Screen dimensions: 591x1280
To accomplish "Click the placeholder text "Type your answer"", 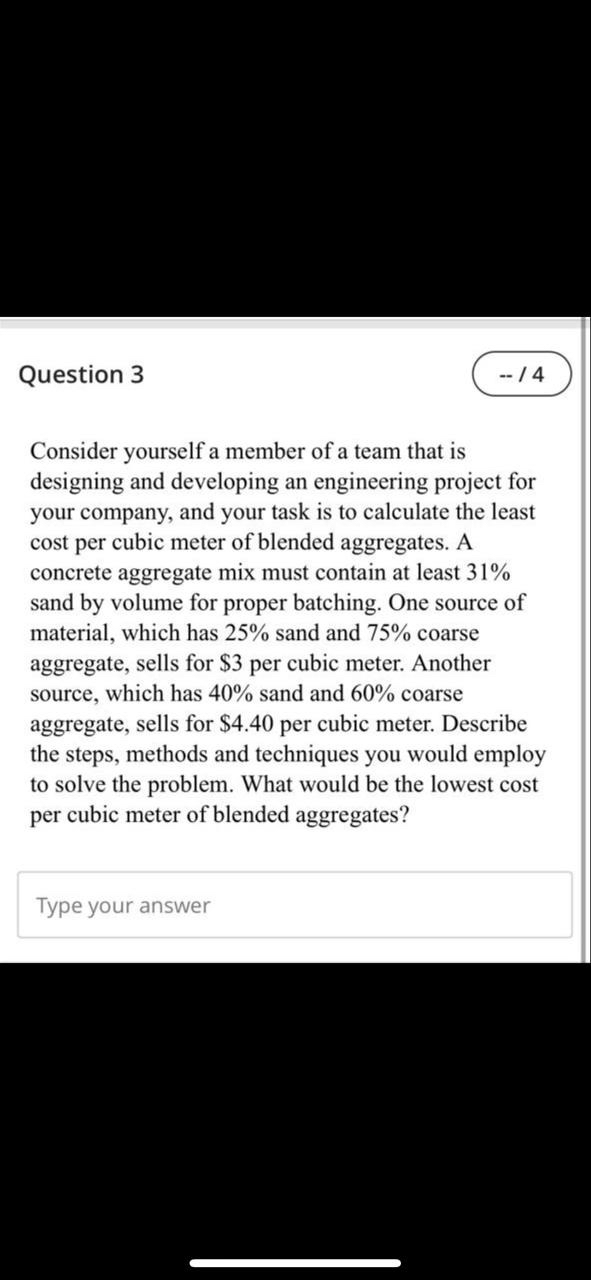I will click(121, 905).
